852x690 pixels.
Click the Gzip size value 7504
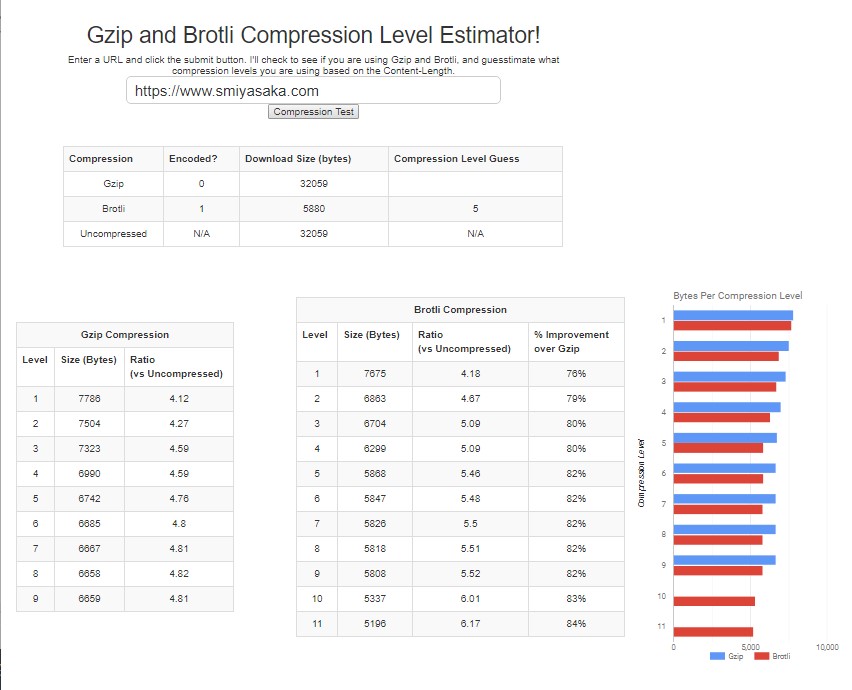click(x=89, y=424)
